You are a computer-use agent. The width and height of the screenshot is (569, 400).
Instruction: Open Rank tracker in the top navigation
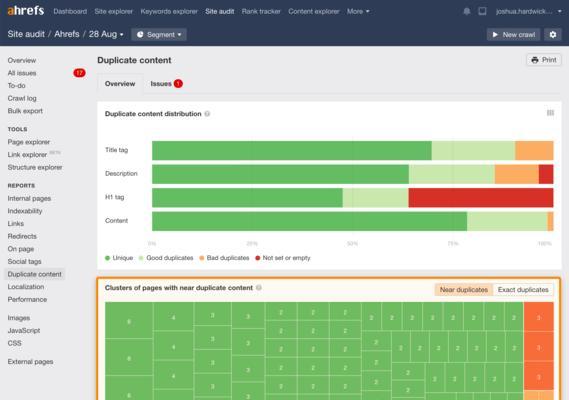point(261,11)
